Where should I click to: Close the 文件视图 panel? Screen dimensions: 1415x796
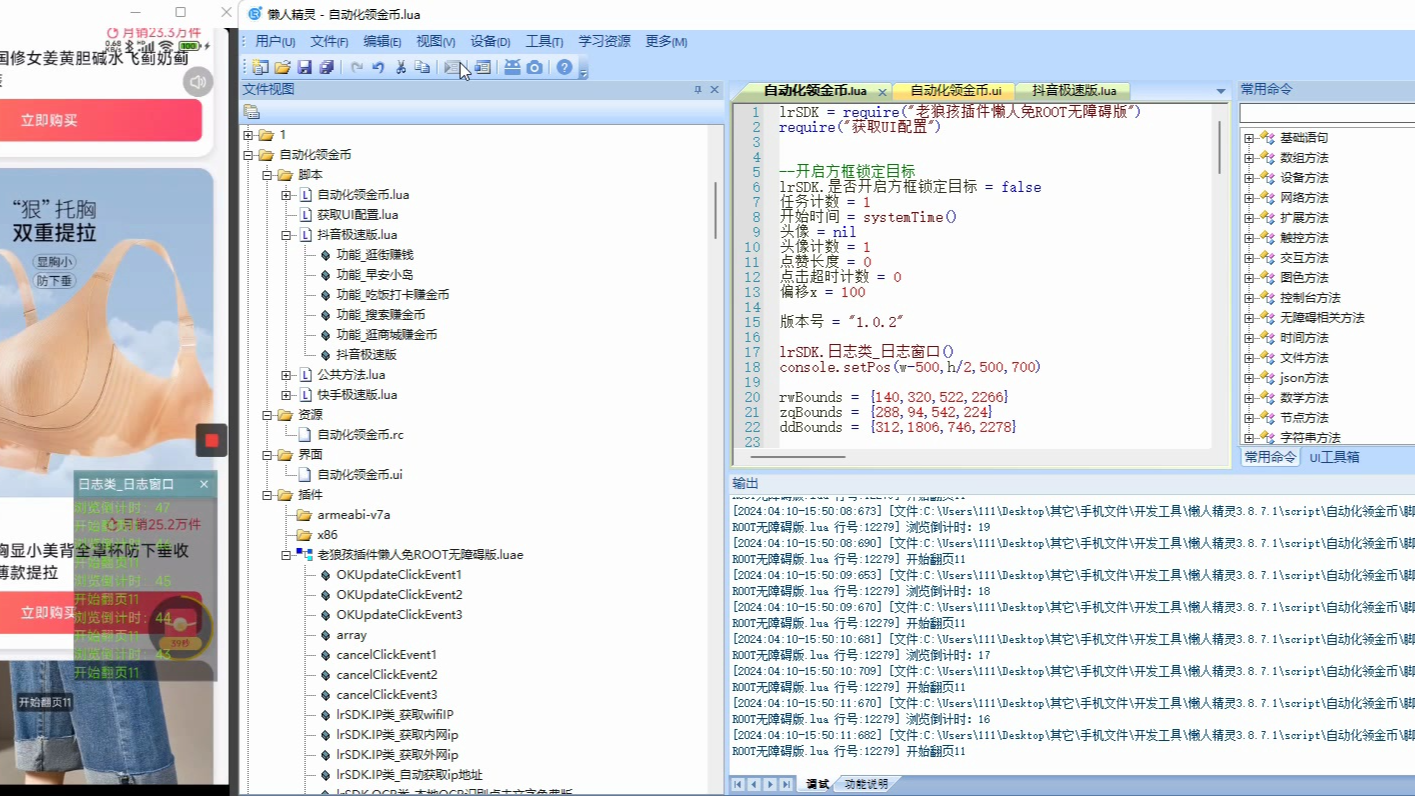(714, 90)
